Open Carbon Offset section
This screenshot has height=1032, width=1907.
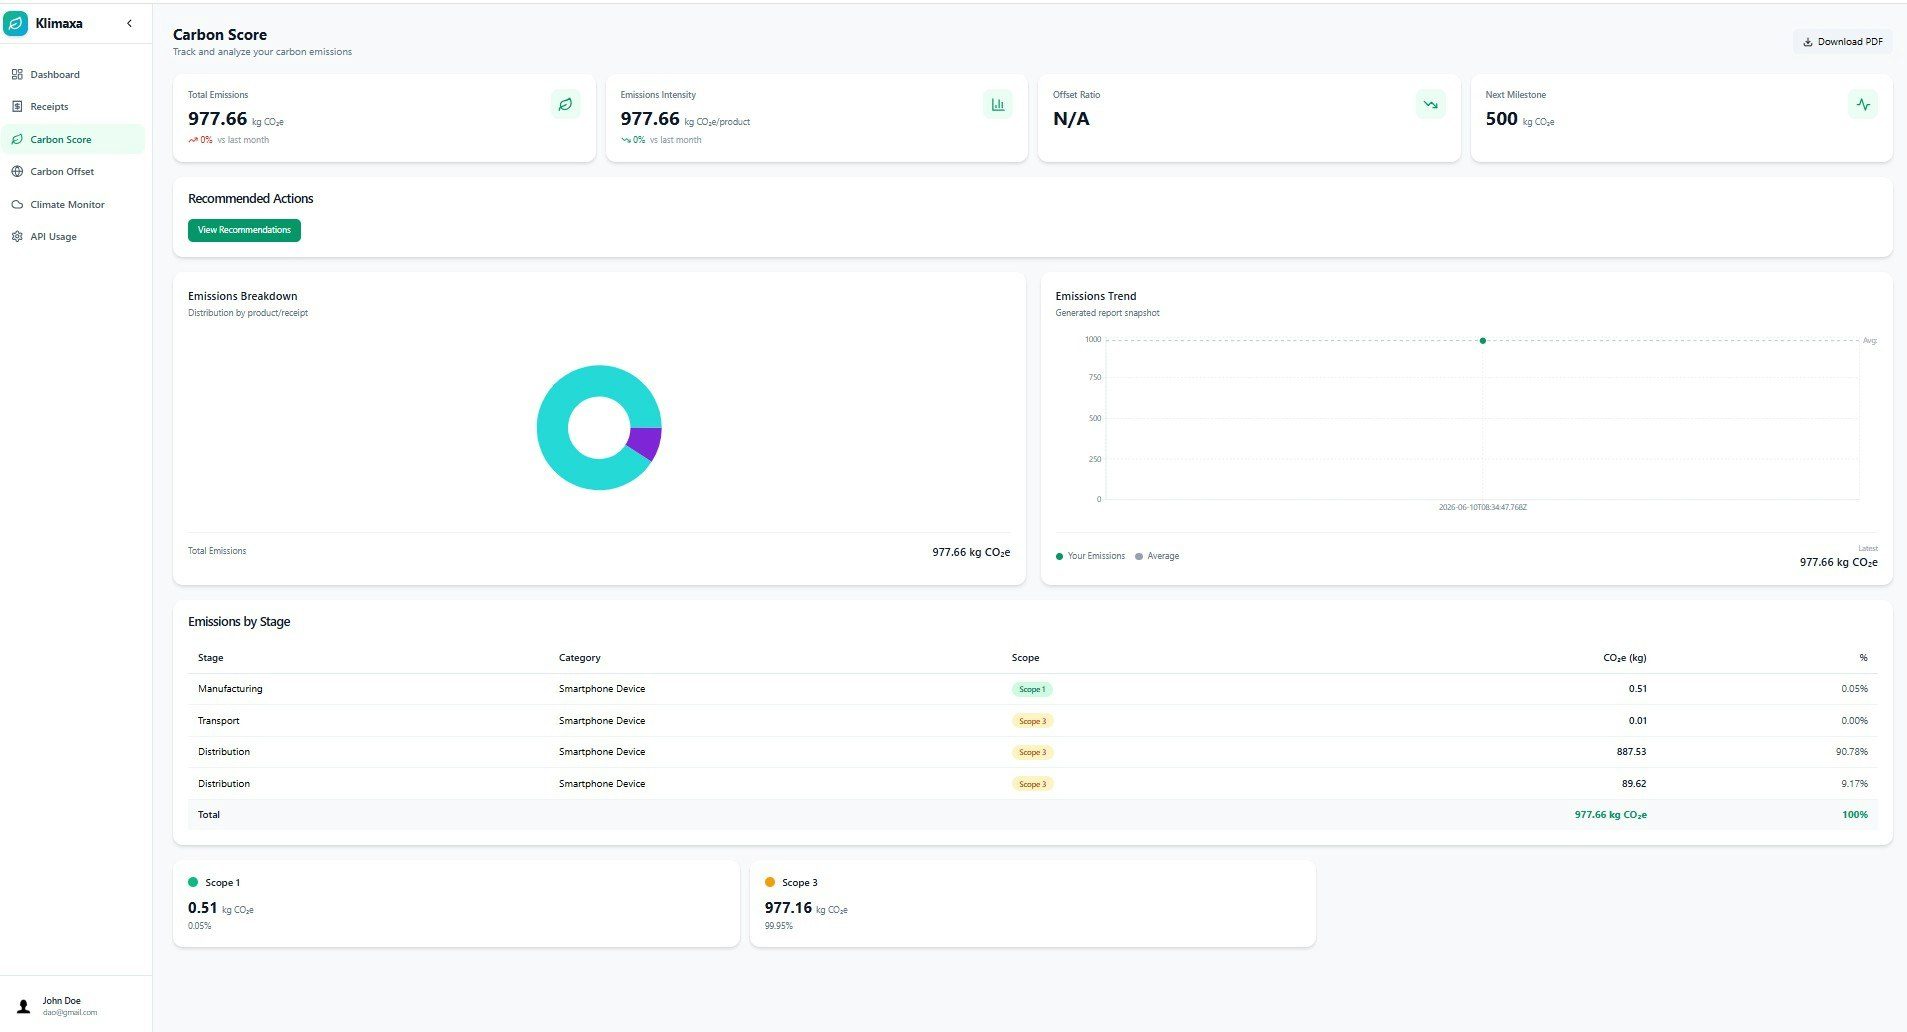[72, 172]
